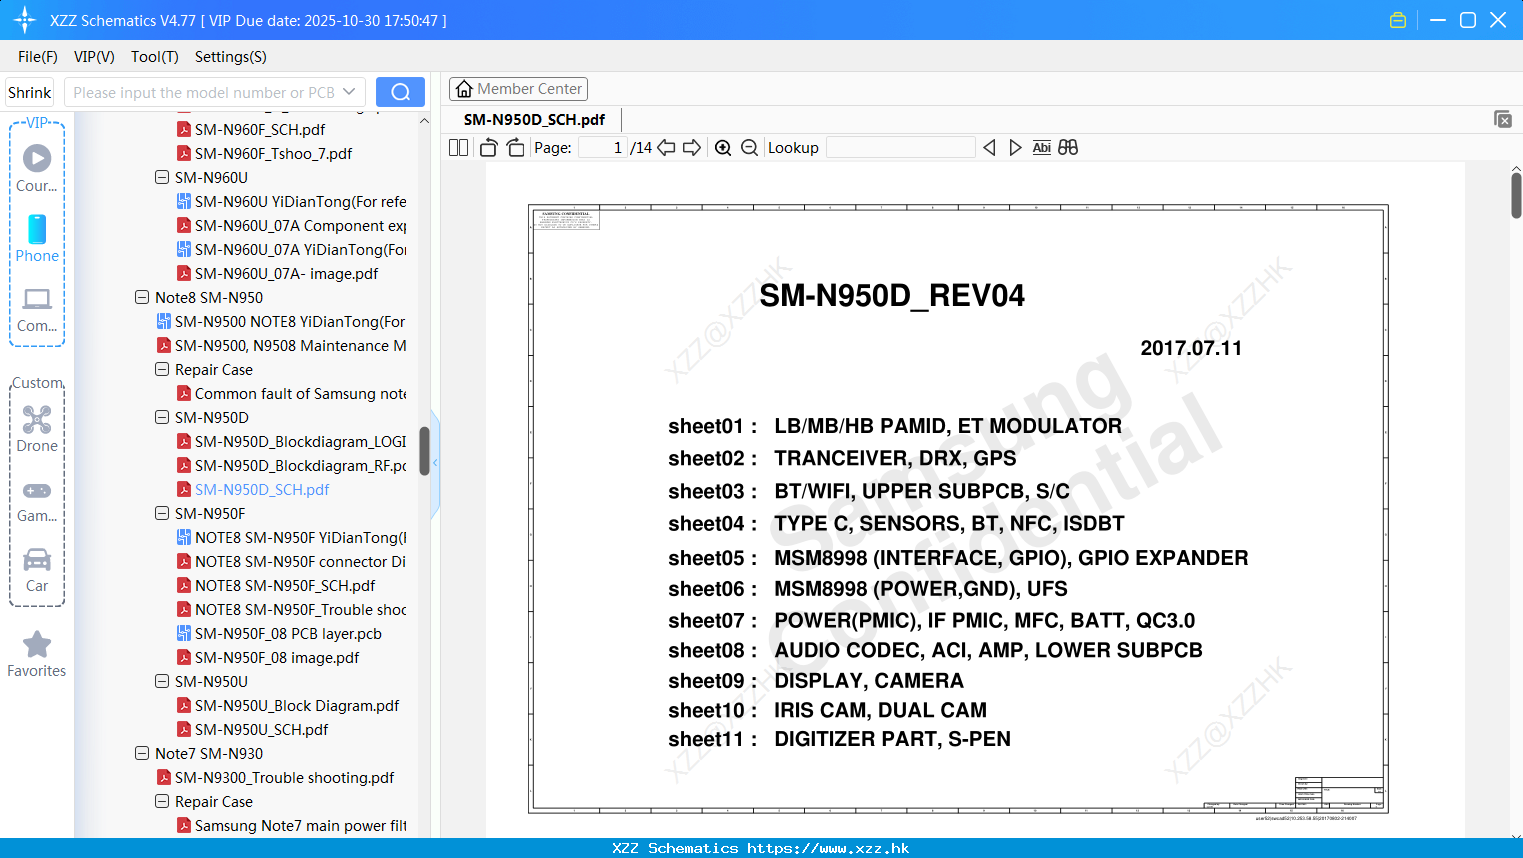The height and width of the screenshot is (858, 1523).
Task: Collapse the SM-N950F node
Action: pos(162,513)
